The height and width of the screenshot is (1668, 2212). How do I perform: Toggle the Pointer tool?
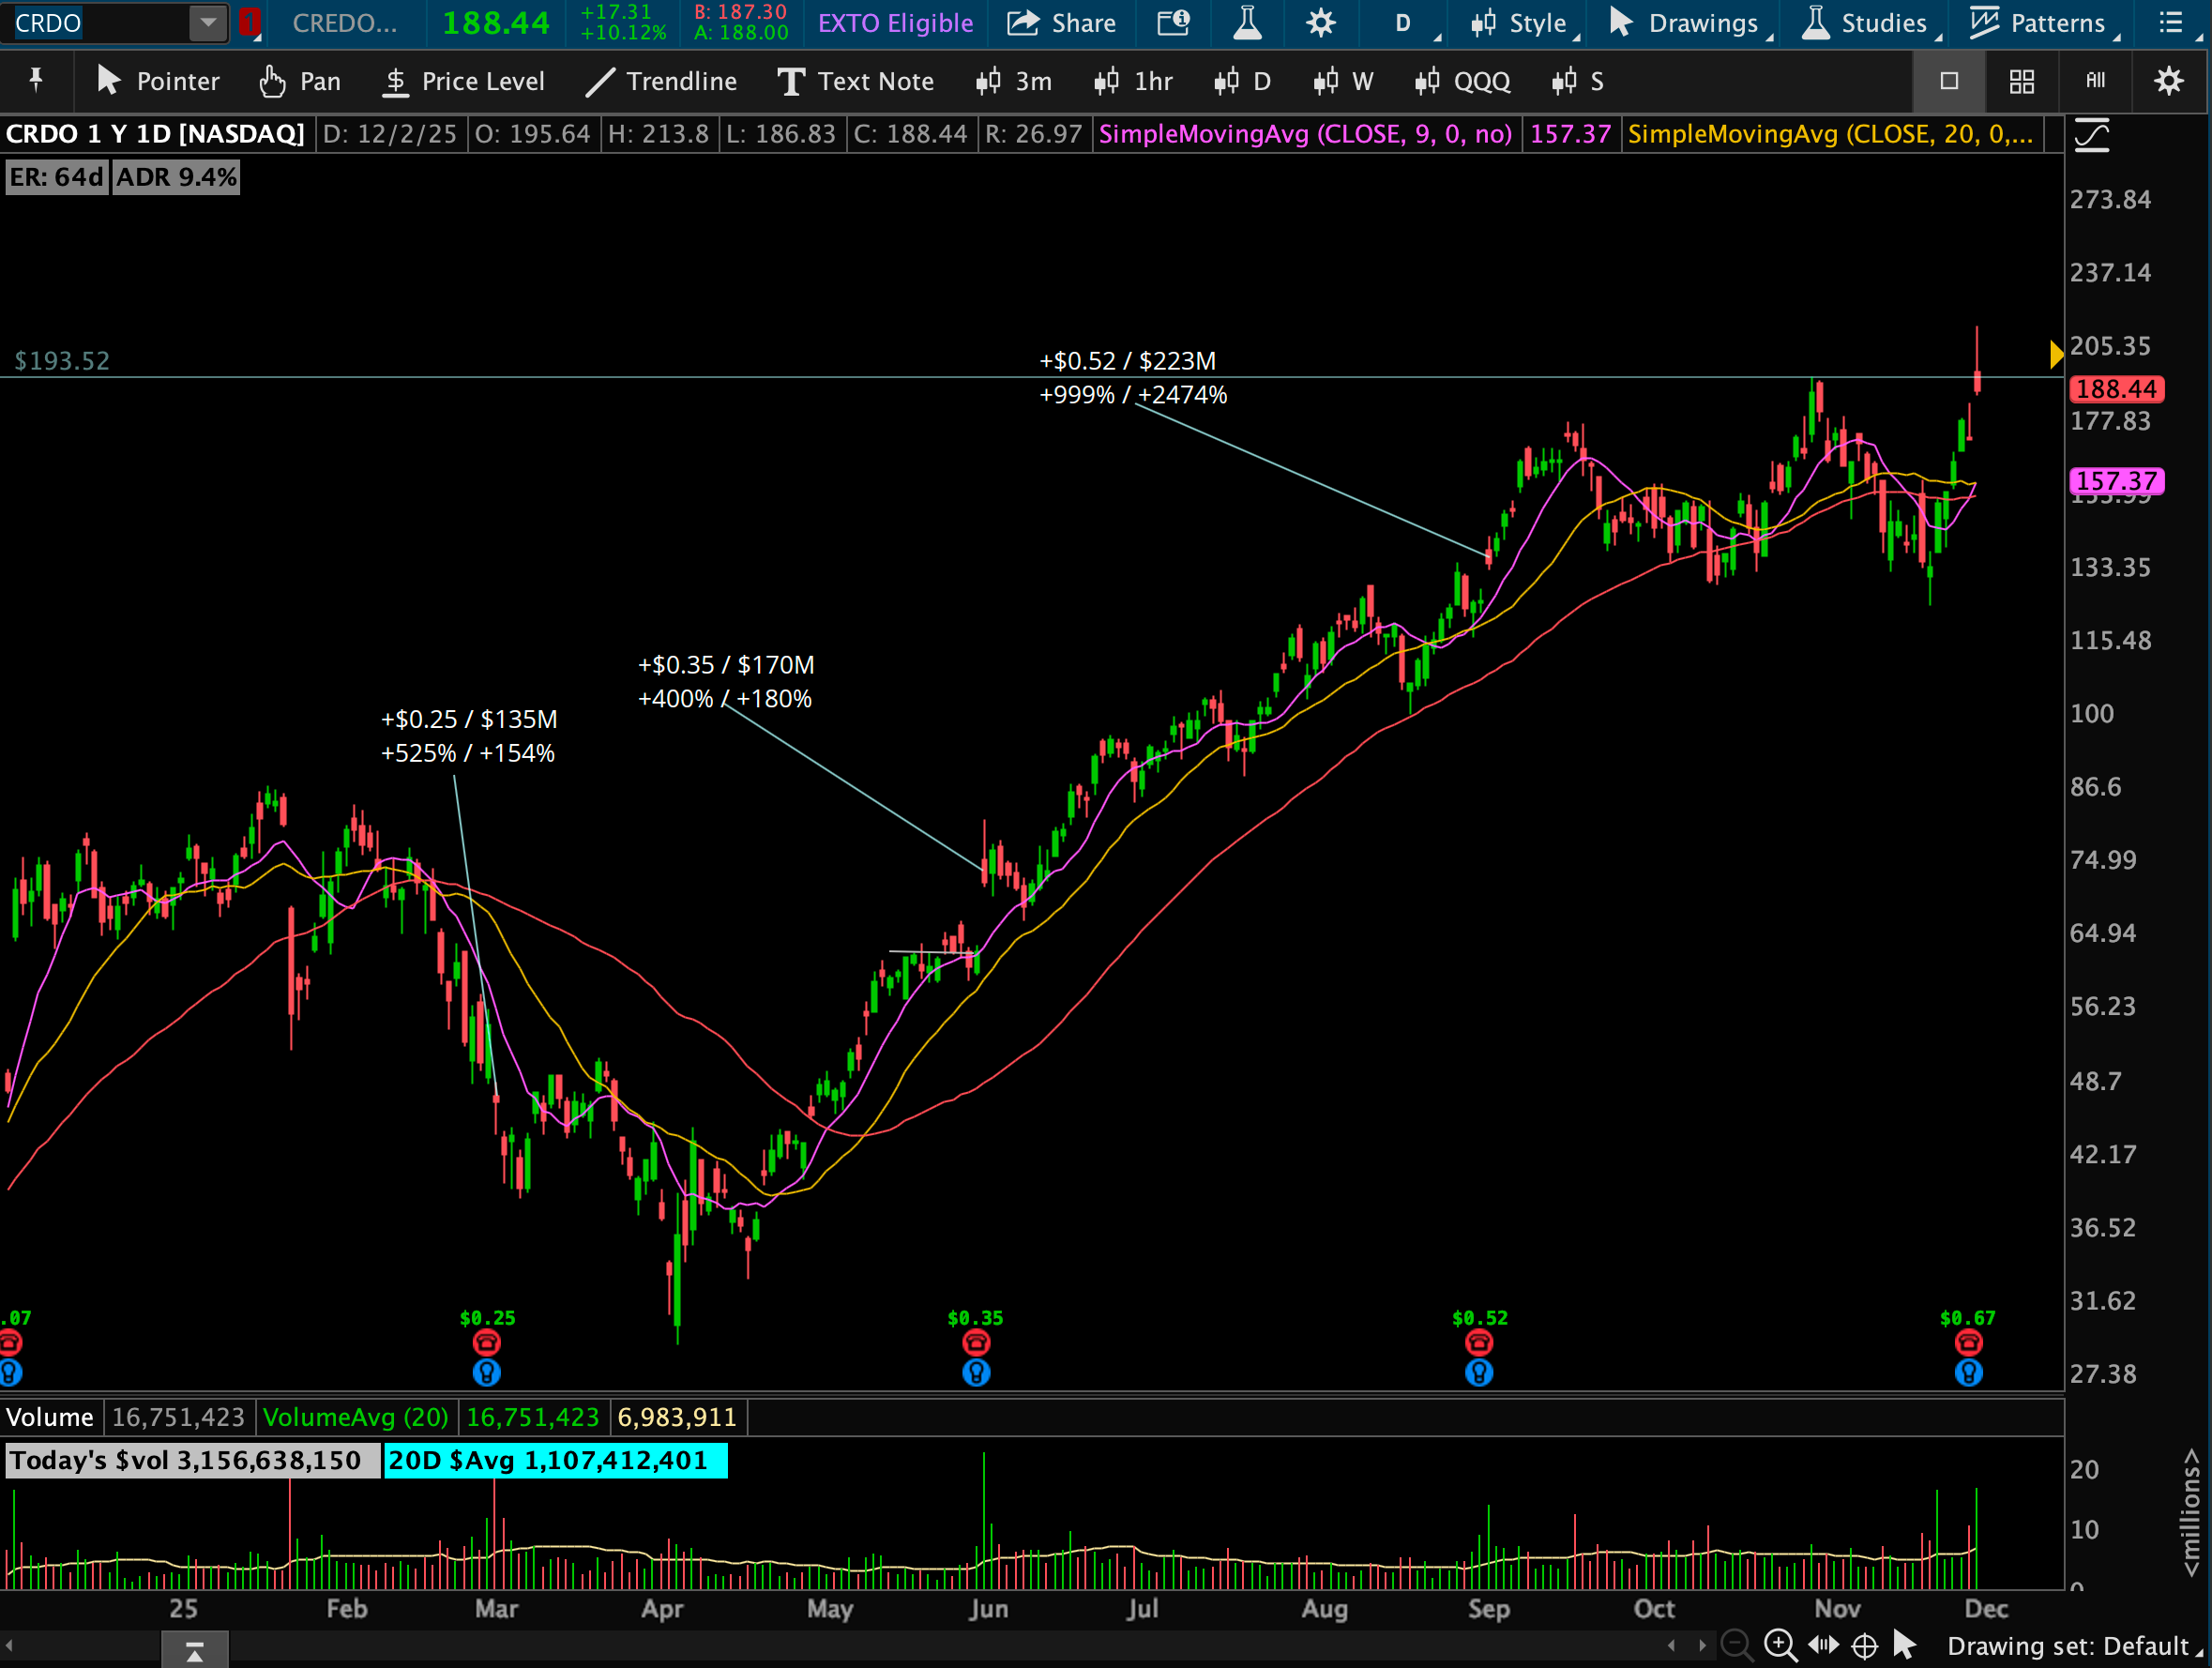point(158,81)
